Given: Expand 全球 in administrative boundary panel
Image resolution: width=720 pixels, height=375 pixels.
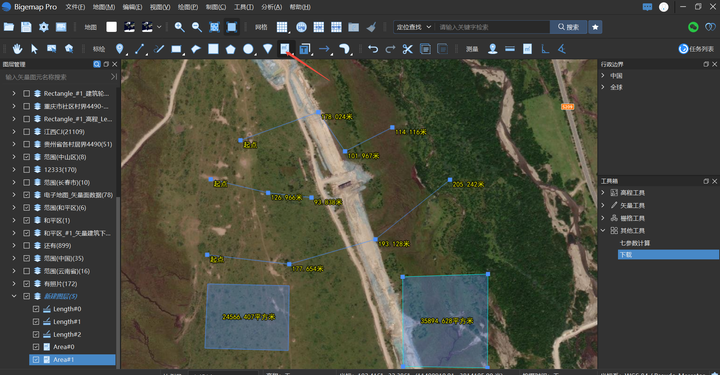Looking at the screenshot, I should [x=603, y=87].
